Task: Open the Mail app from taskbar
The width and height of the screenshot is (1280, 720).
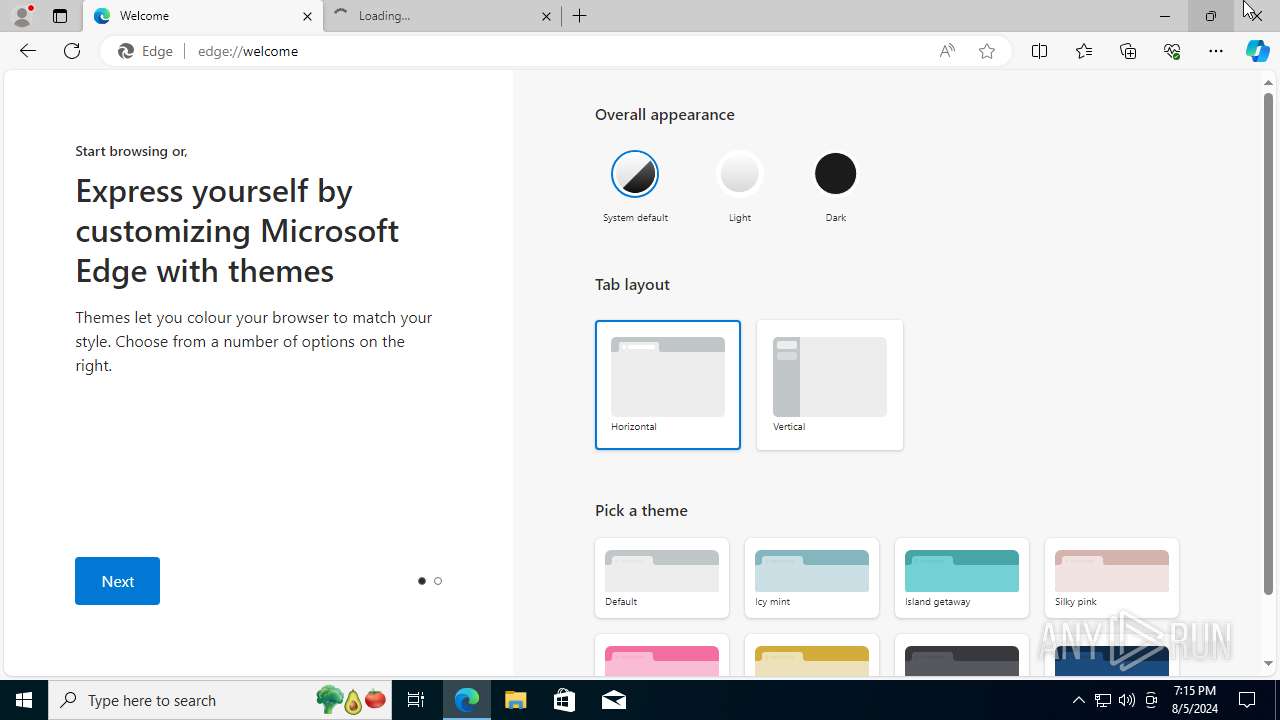Action: (614, 700)
